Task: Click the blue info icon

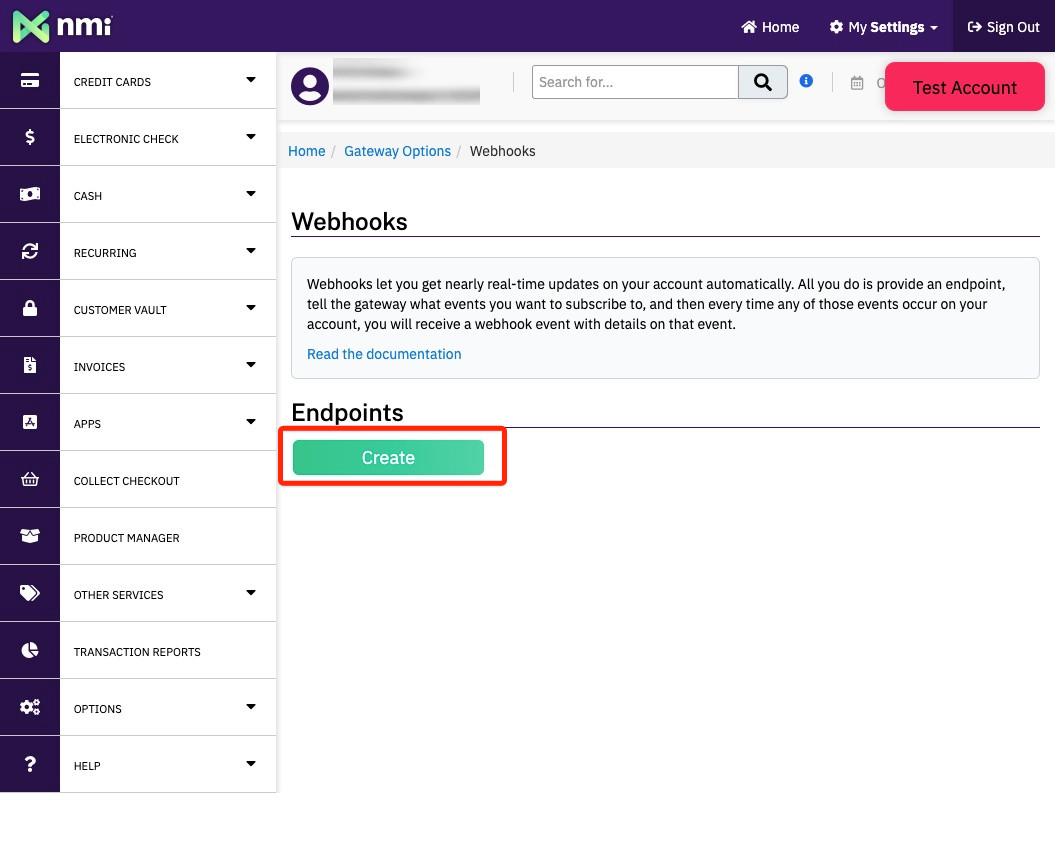Action: [806, 81]
